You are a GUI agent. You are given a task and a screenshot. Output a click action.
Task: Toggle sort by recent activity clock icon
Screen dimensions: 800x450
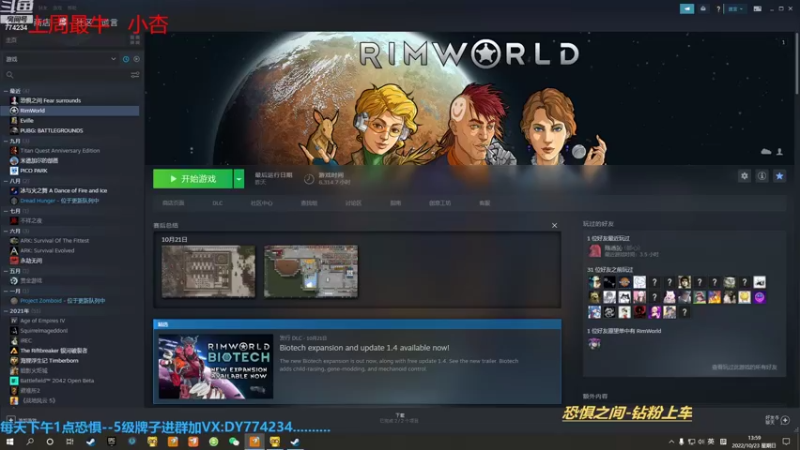pos(126,59)
